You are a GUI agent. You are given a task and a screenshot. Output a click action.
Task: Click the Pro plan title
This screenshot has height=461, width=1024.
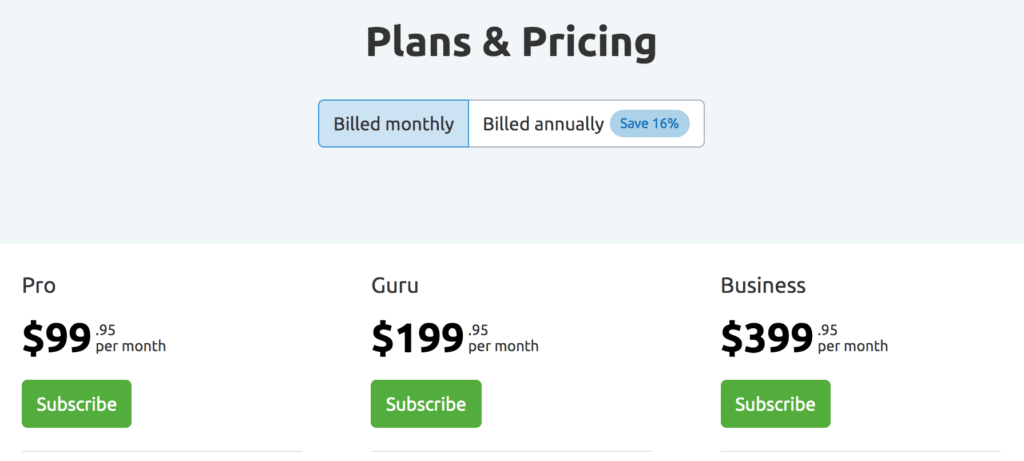[39, 286]
